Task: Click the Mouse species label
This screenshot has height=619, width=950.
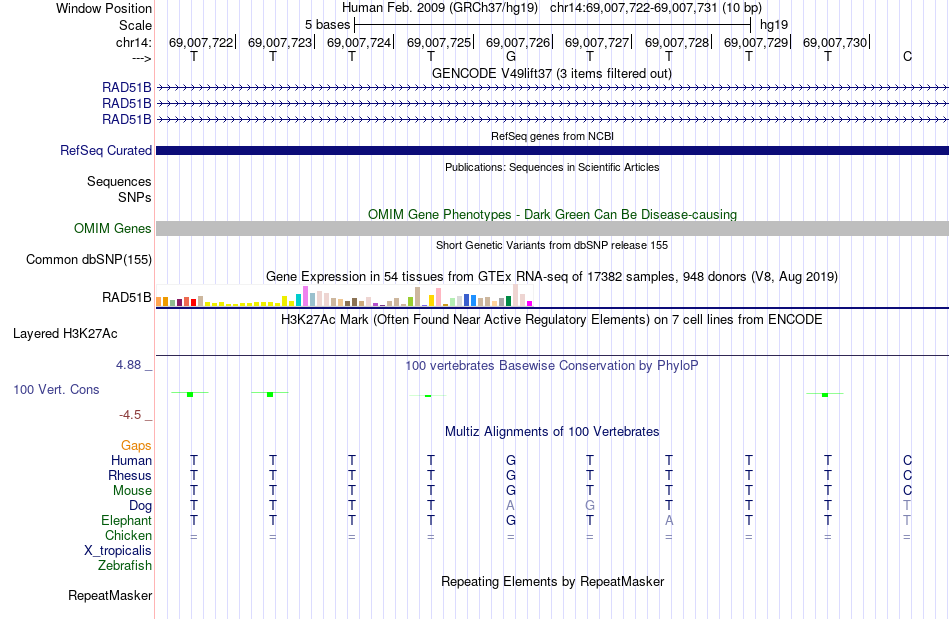Action: (x=132, y=491)
